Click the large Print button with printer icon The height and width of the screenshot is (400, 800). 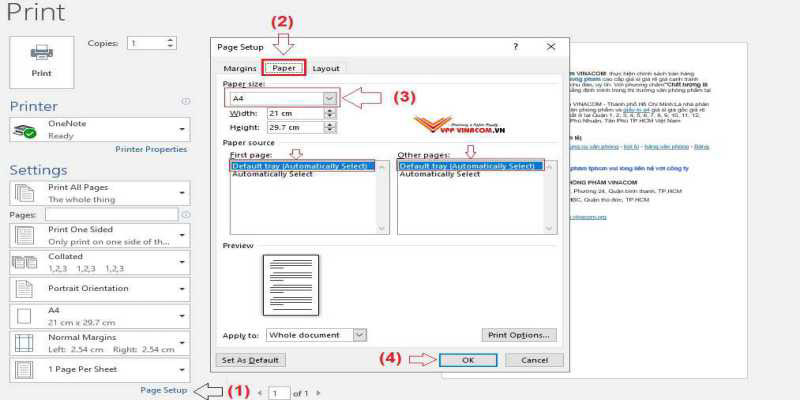42,61
